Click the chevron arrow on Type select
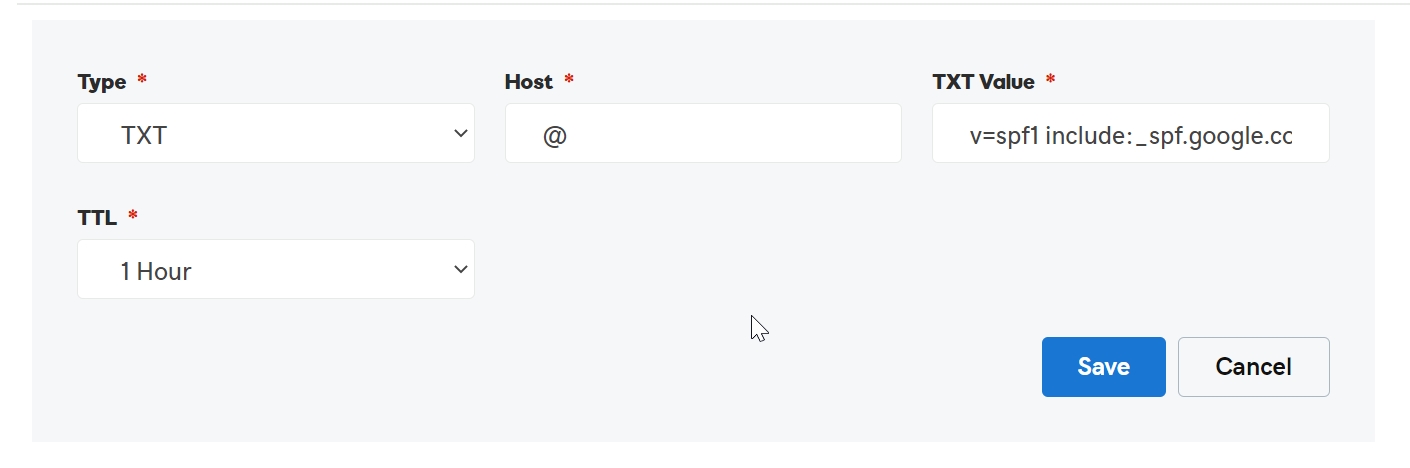This screenshot has height=468, width=1410. 460,133
